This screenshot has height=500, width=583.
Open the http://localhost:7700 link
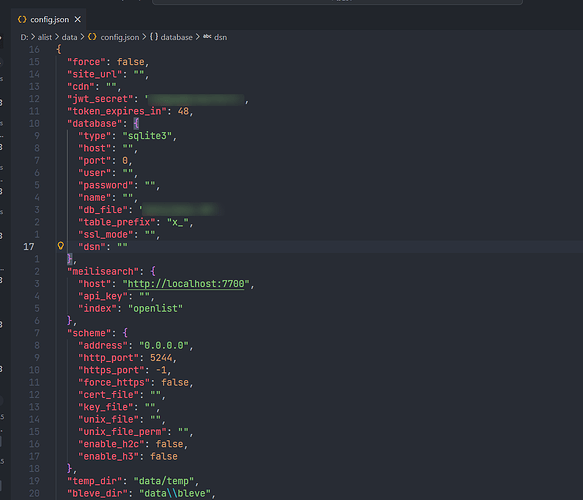tap(186, 284)
